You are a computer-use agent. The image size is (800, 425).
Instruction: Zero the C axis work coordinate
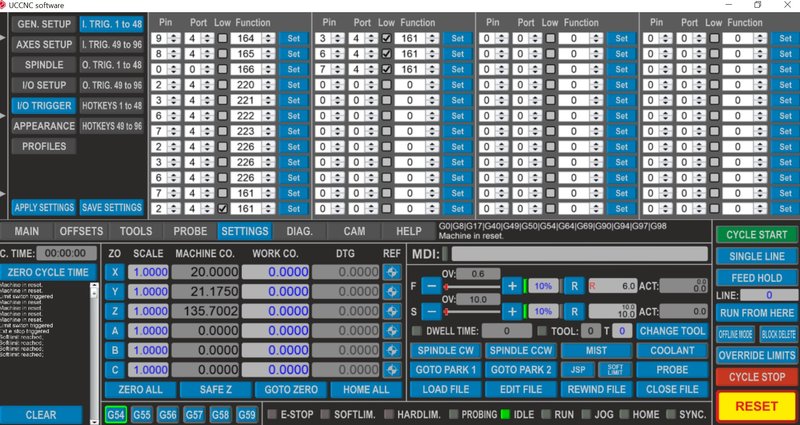tap(115, 370)
